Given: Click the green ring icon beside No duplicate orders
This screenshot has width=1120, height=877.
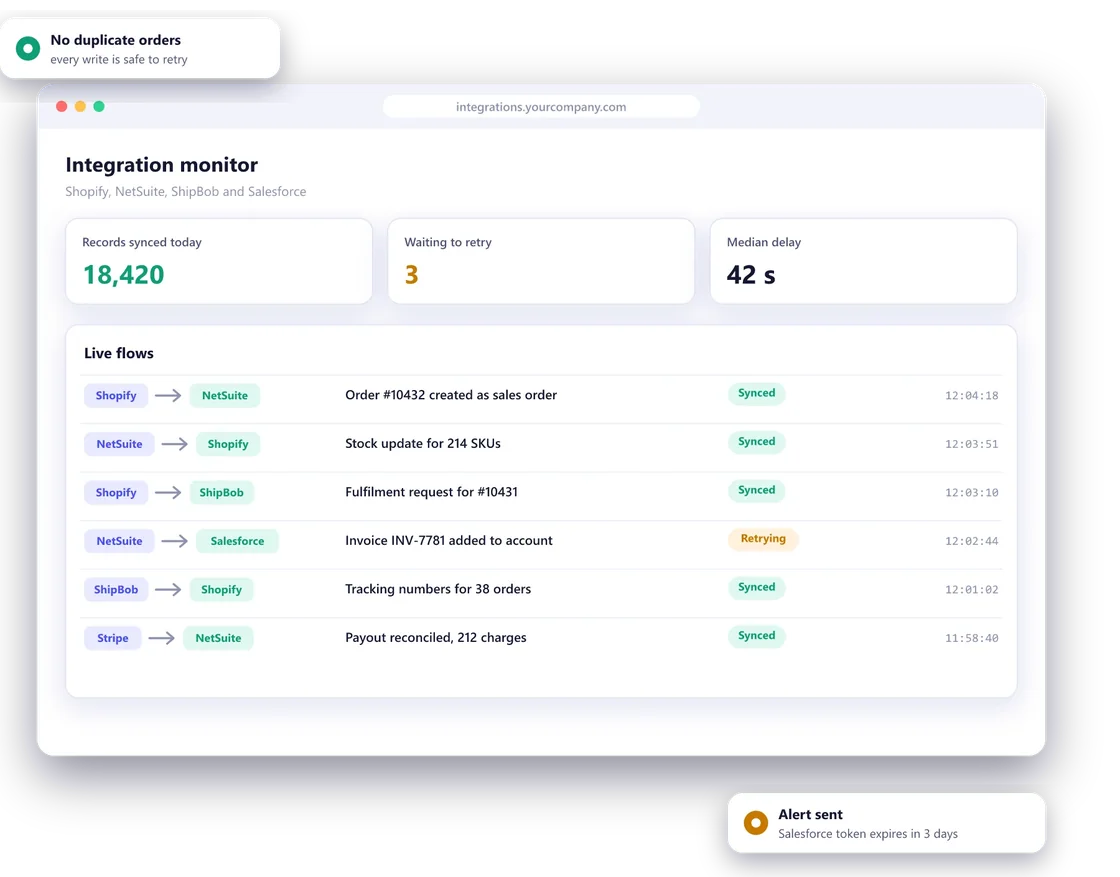Looking at the screenshot, I should [28, 49].
